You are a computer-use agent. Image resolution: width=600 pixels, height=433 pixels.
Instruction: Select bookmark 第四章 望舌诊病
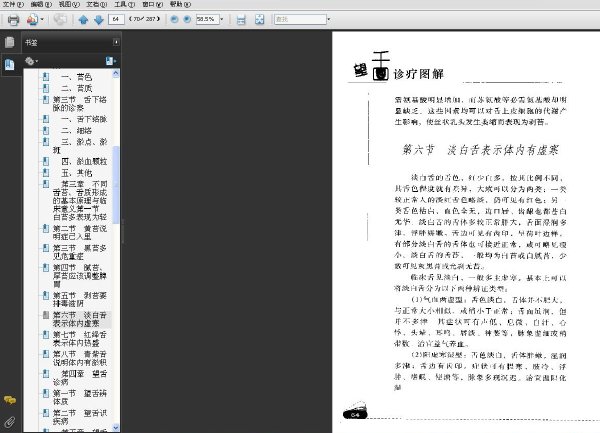coord(80,378)
